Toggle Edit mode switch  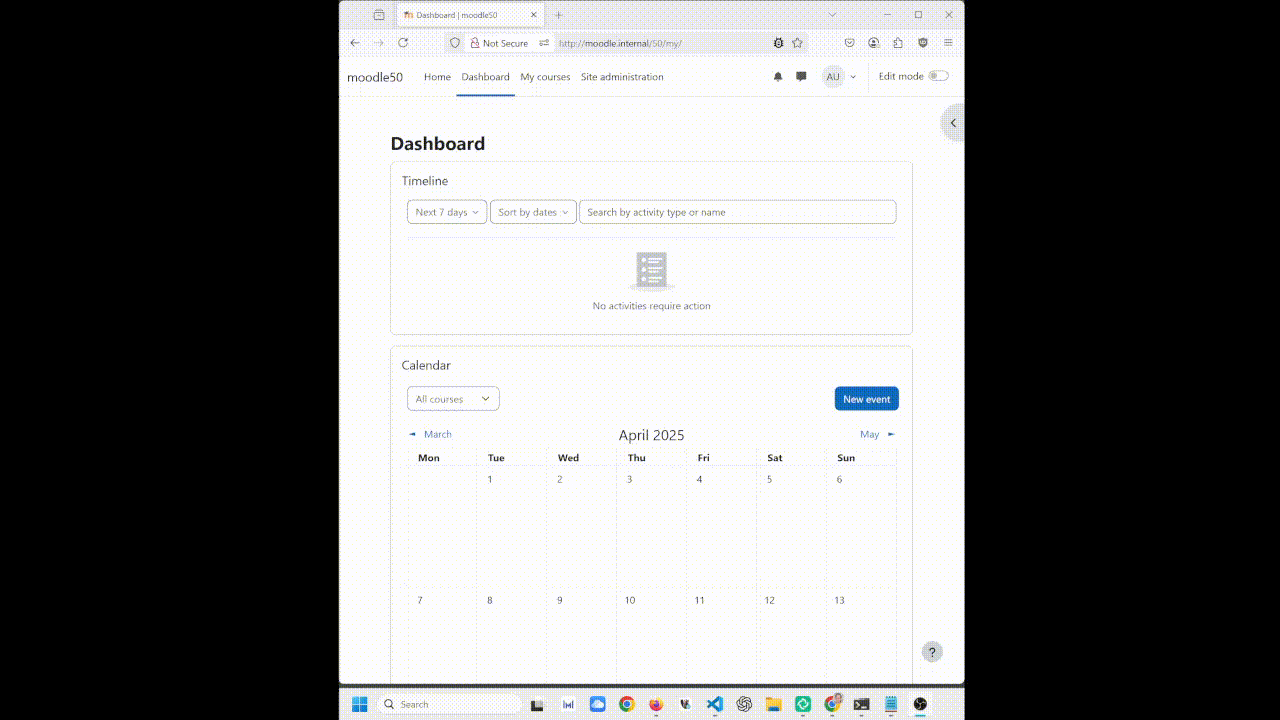(938, 76)
